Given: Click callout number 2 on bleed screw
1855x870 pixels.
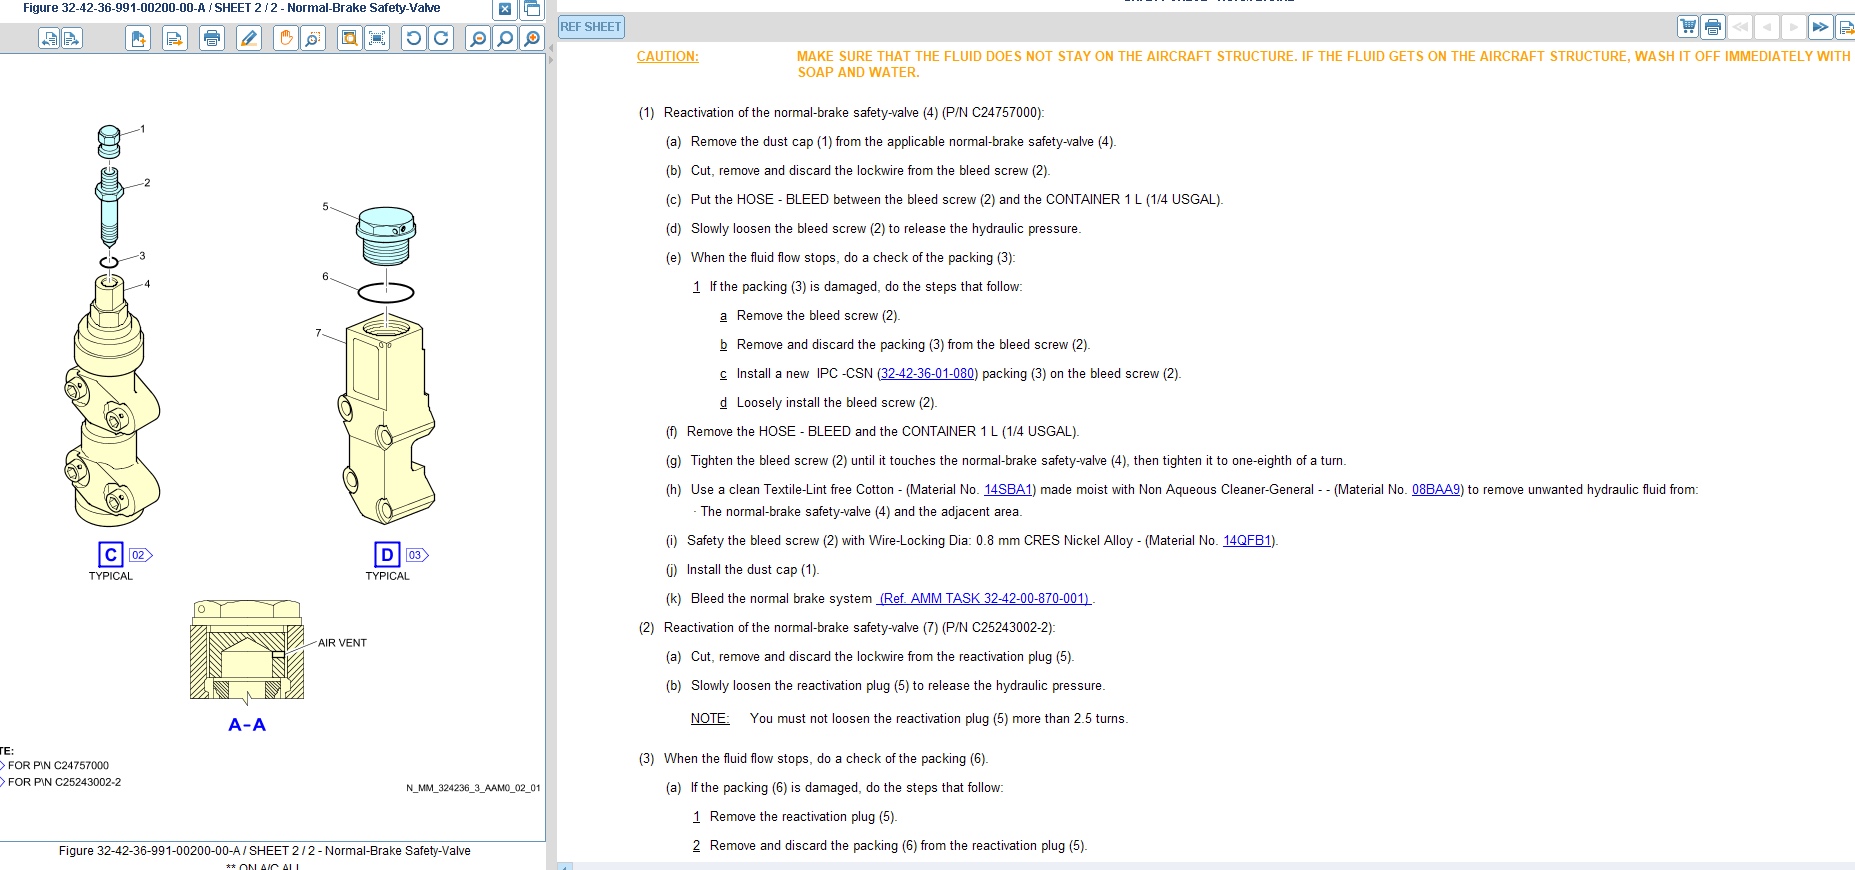Looking at the screenshot, I should click(147, 183).
